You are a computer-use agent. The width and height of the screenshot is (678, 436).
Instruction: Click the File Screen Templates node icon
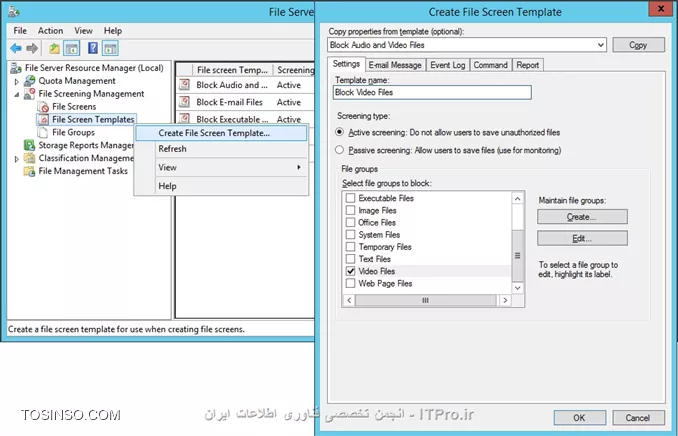pyautogui.click(x=43, y=119)
